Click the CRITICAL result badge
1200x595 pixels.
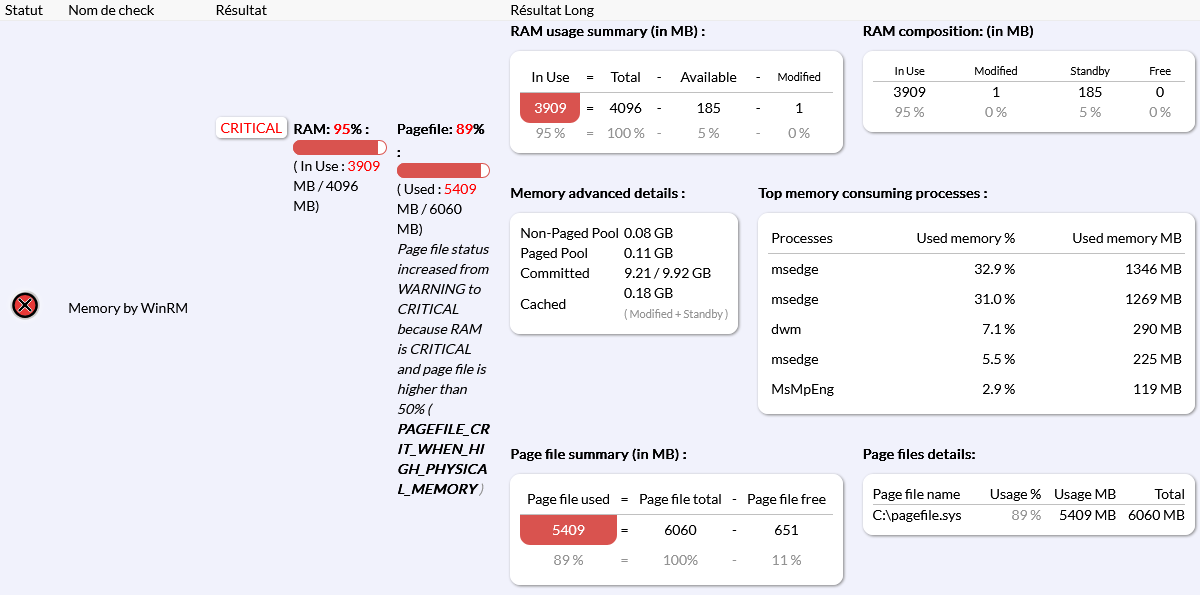(251, 128)
